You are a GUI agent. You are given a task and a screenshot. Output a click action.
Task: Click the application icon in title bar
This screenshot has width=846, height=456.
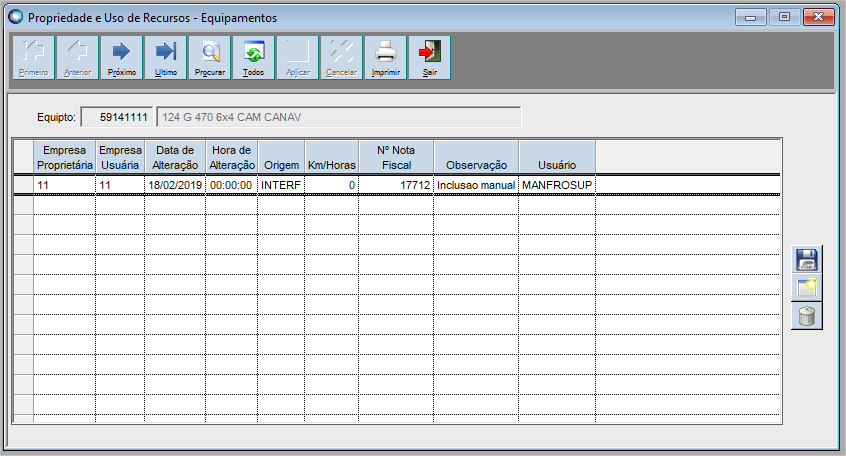(16, 17)
